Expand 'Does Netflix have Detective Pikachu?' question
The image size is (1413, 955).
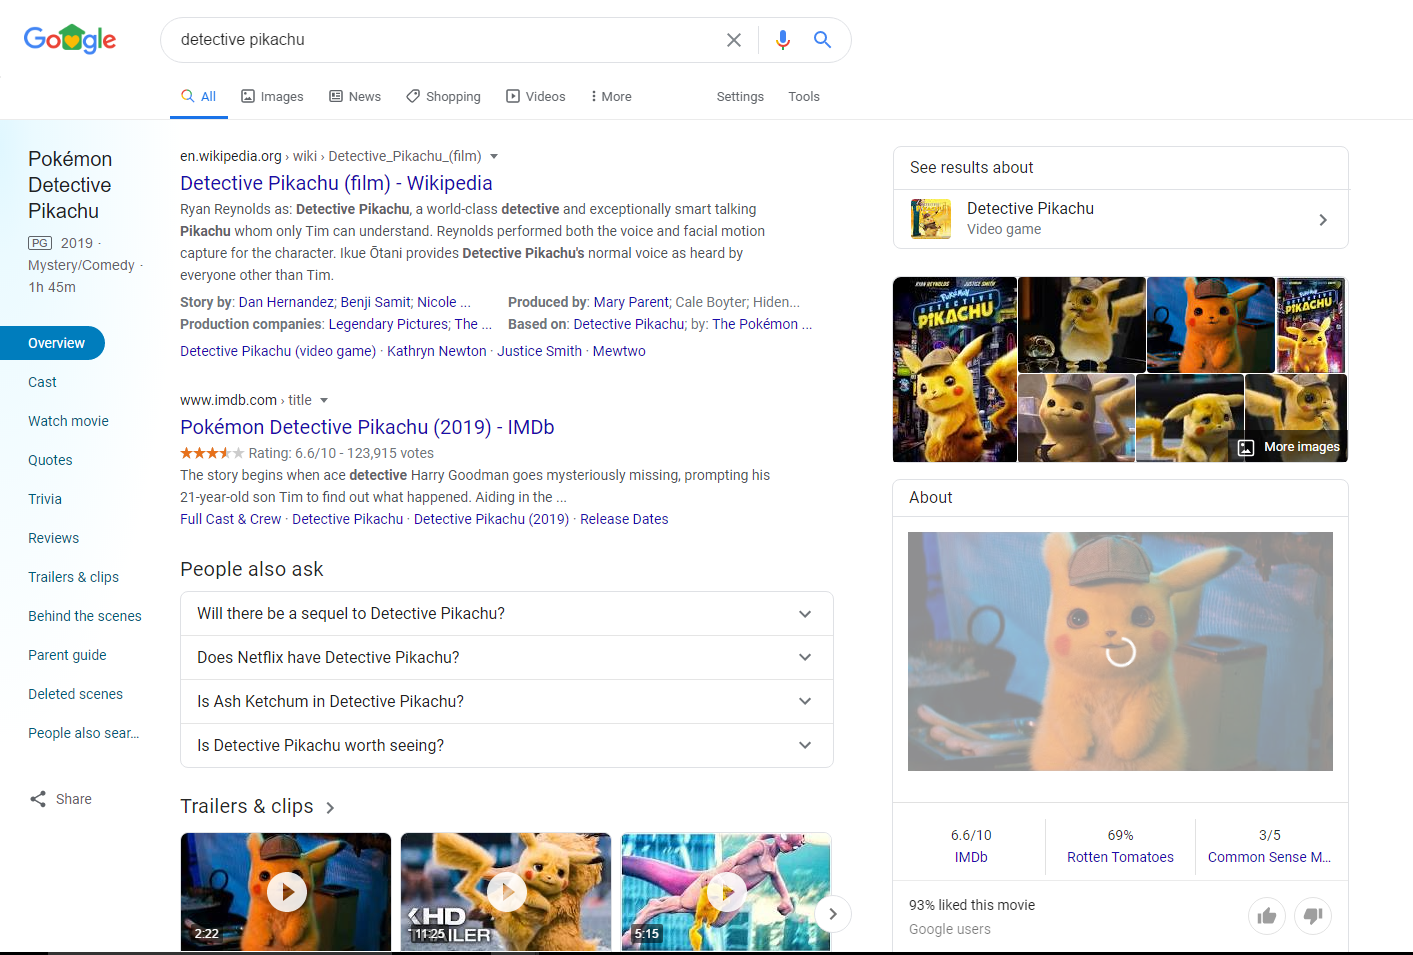(507, 658)
